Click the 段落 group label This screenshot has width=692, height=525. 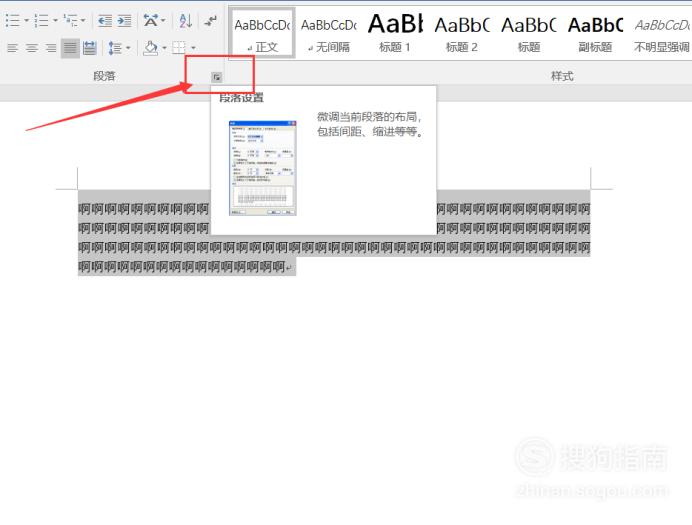coord(104,76)
